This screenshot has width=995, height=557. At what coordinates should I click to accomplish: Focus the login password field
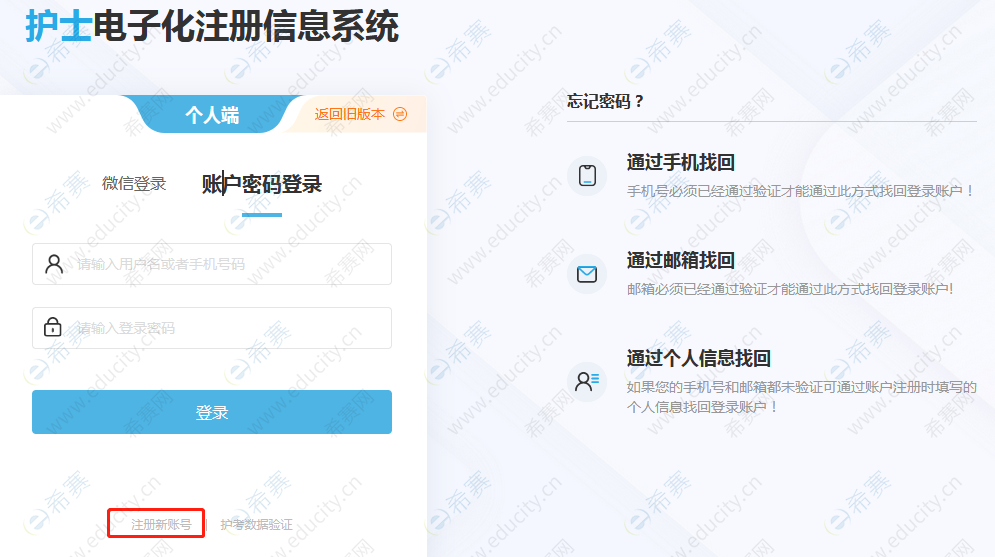point(212,328)
